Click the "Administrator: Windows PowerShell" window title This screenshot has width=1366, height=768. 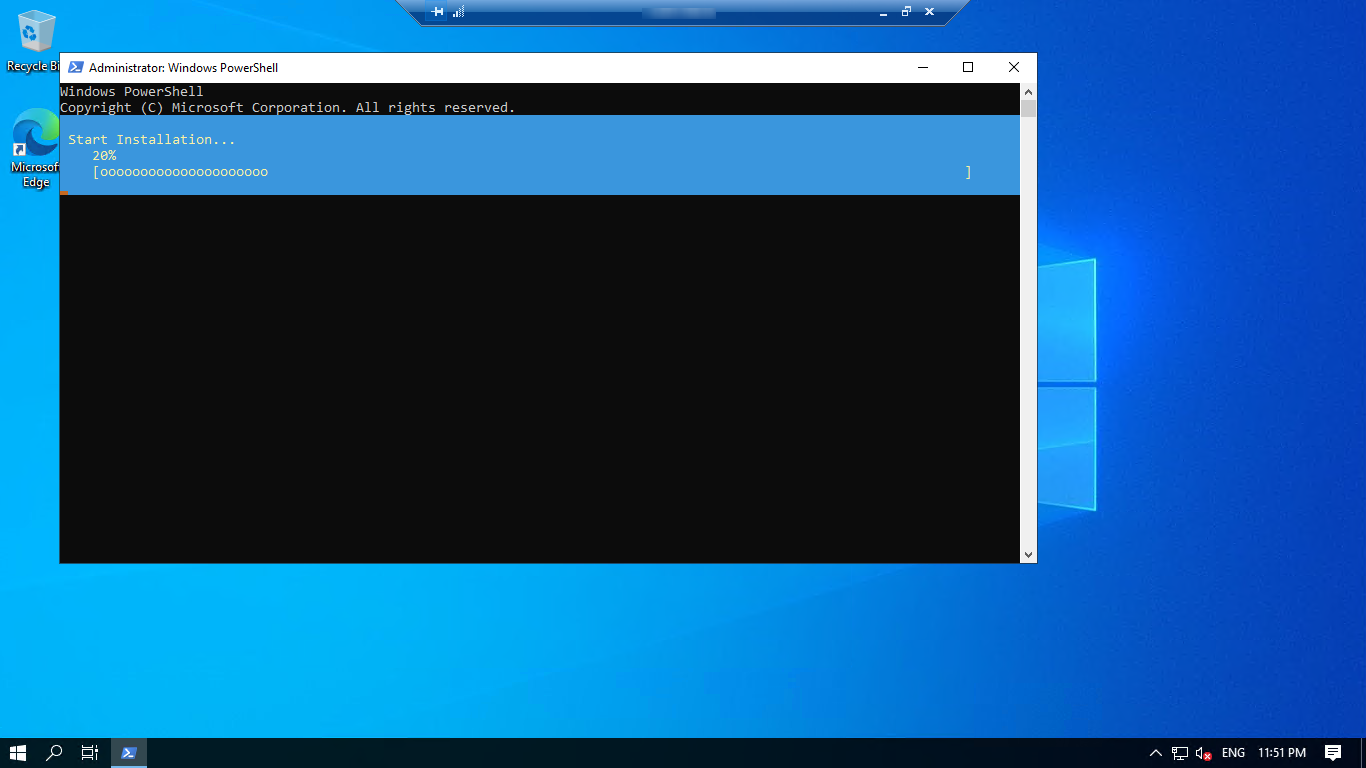point(183,68)
